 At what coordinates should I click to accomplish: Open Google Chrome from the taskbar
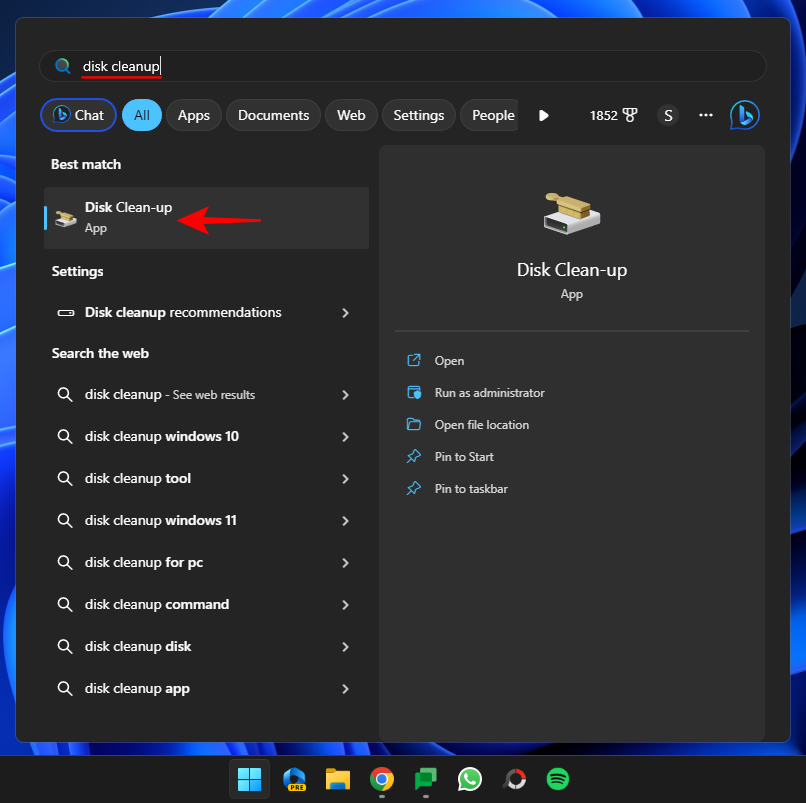[382, 779]
